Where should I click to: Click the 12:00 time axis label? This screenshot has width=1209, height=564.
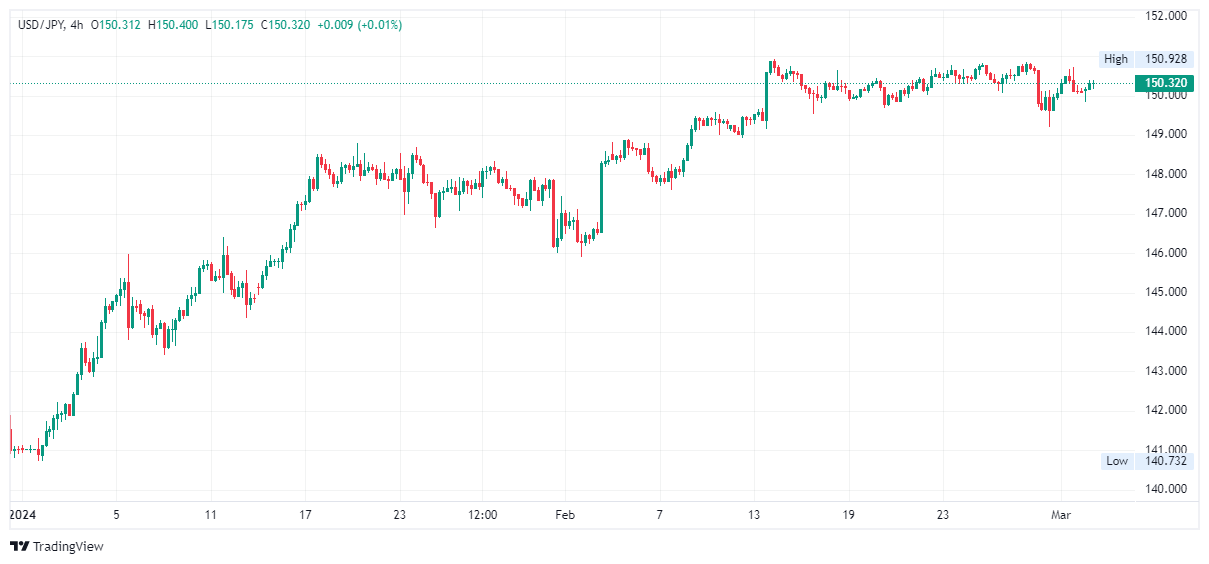[x=482, y=514]
